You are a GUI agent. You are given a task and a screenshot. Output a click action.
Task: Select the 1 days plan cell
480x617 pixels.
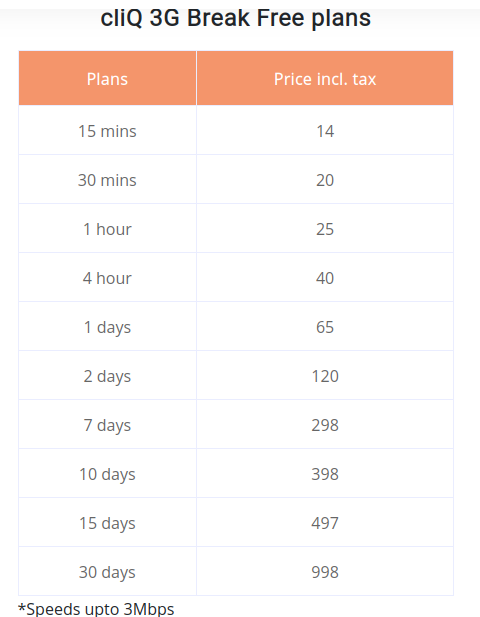[x=107, y=326]
